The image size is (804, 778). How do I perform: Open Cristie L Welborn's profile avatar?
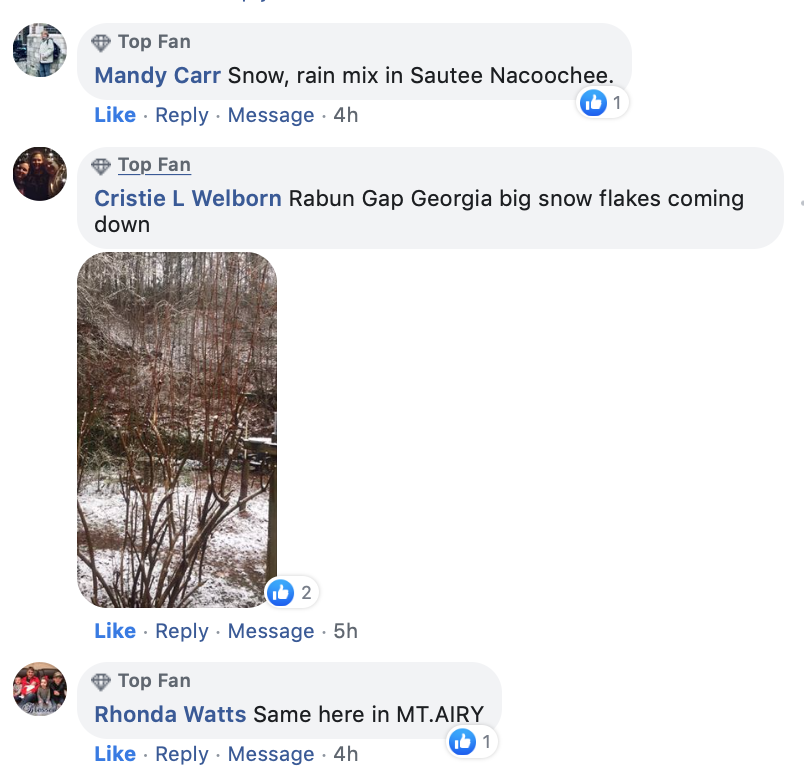(x=40, y=174)
